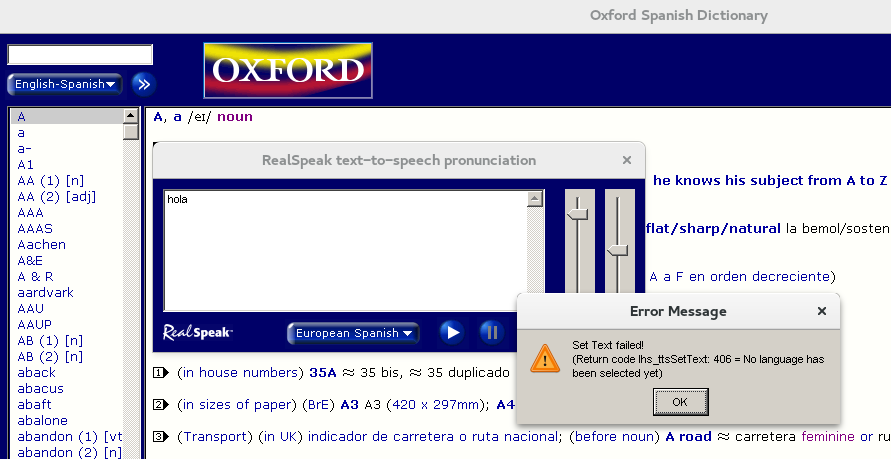
Task: Select 'abandon (1) [vt' entry
Action: (70, 436)
